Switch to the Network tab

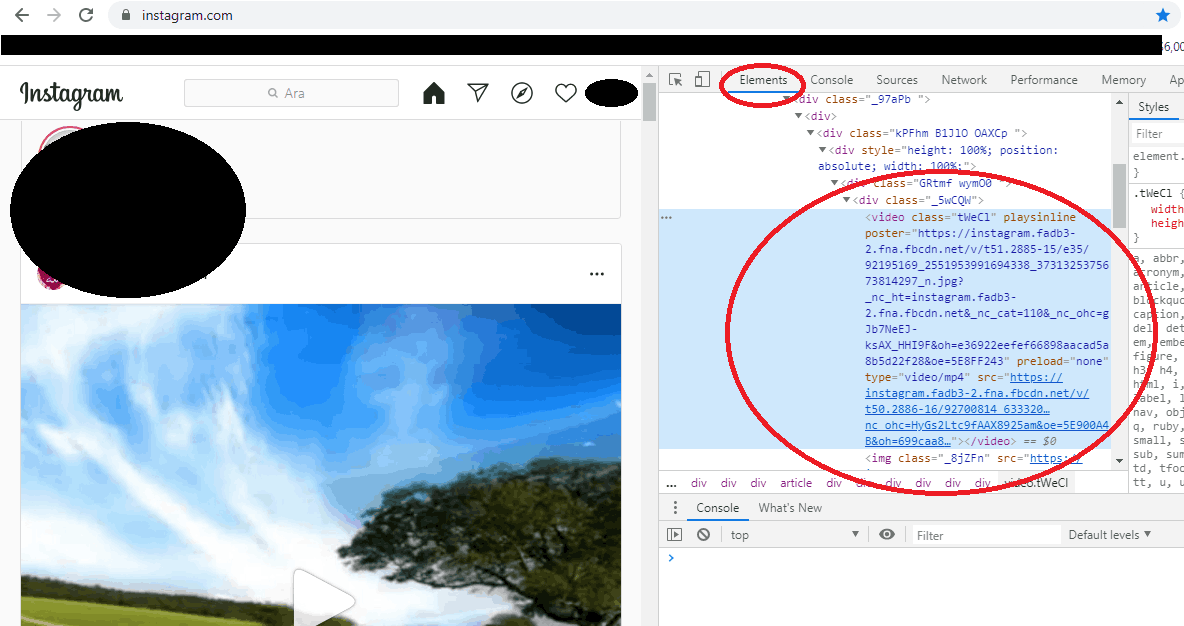[x=964, y=80]
